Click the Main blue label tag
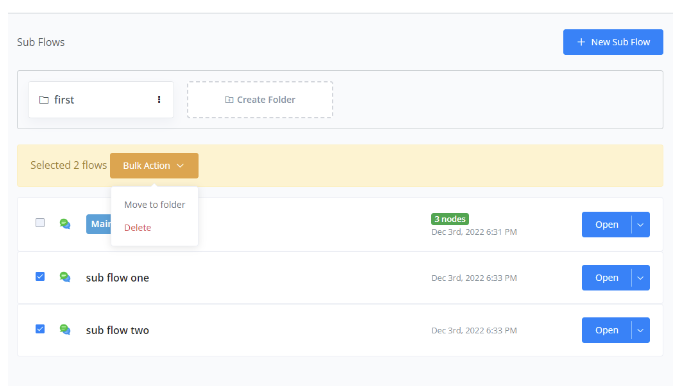The width and height of the screenshot is (678, 386). [x=99, y=224]
